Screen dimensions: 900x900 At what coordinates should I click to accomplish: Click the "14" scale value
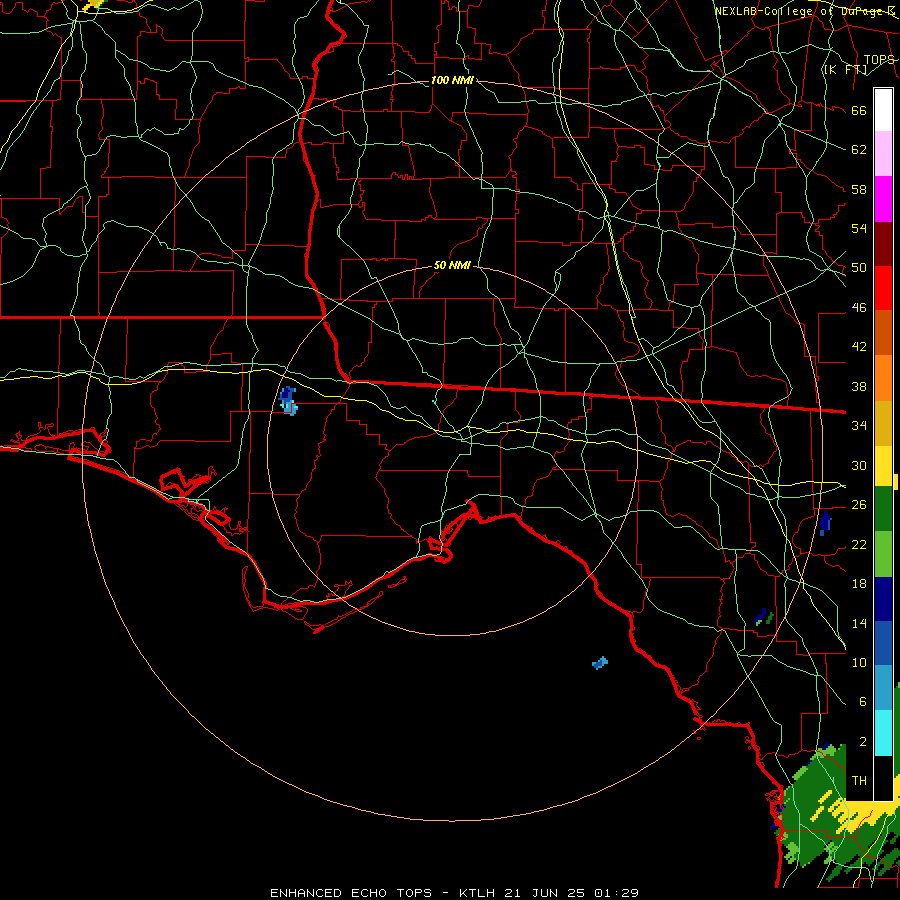(x=859, y=623)
